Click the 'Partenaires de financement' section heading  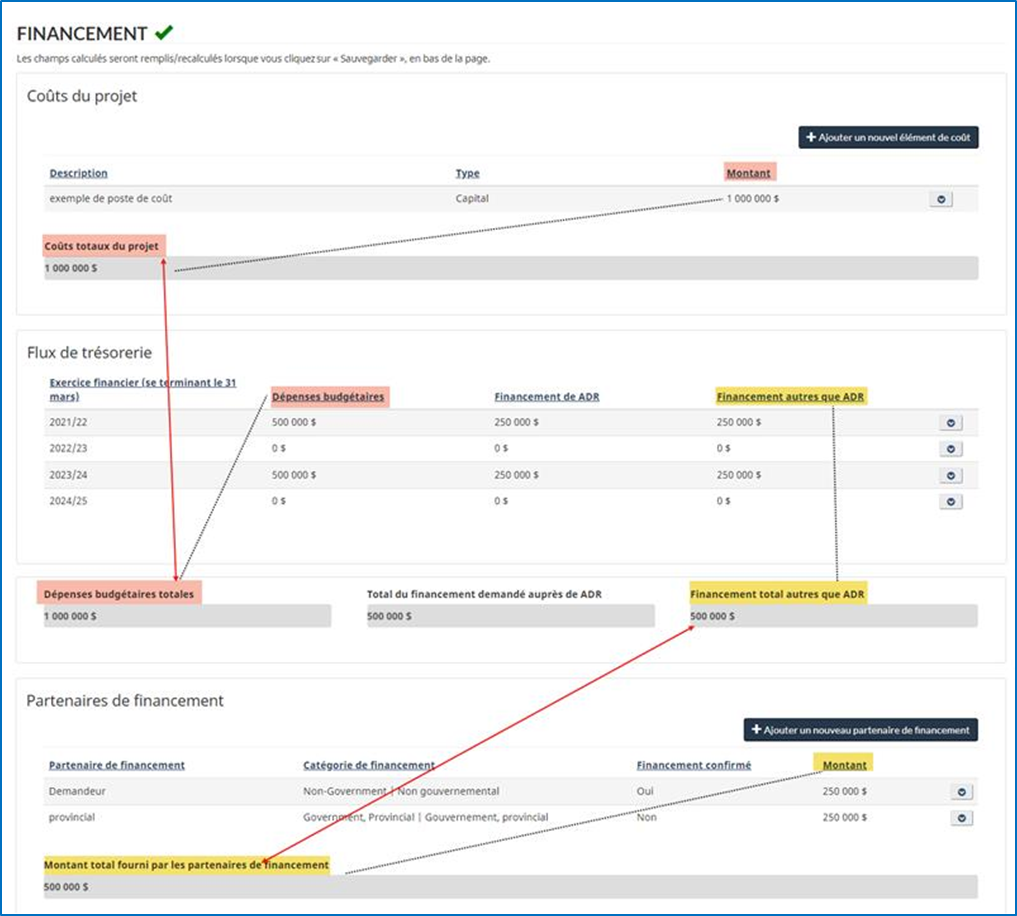point(125,701)
